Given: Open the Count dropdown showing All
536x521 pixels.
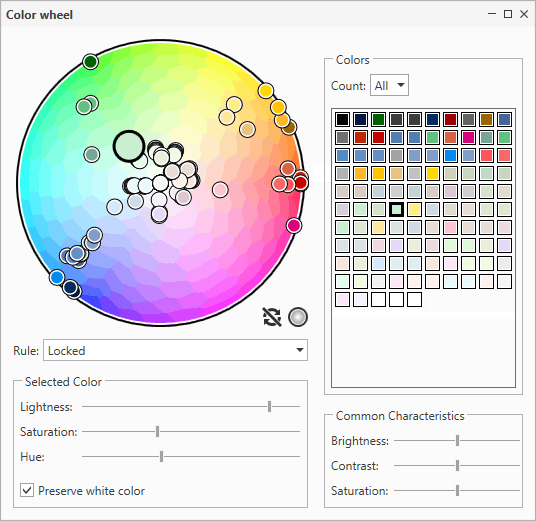Looking at the screenshot, I should tap(389, 85).
